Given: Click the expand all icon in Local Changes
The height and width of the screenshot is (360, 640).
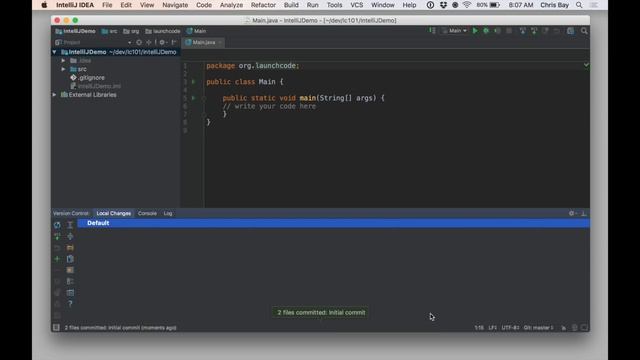Looking at the screenshot, I should click(x=70, y=225).
